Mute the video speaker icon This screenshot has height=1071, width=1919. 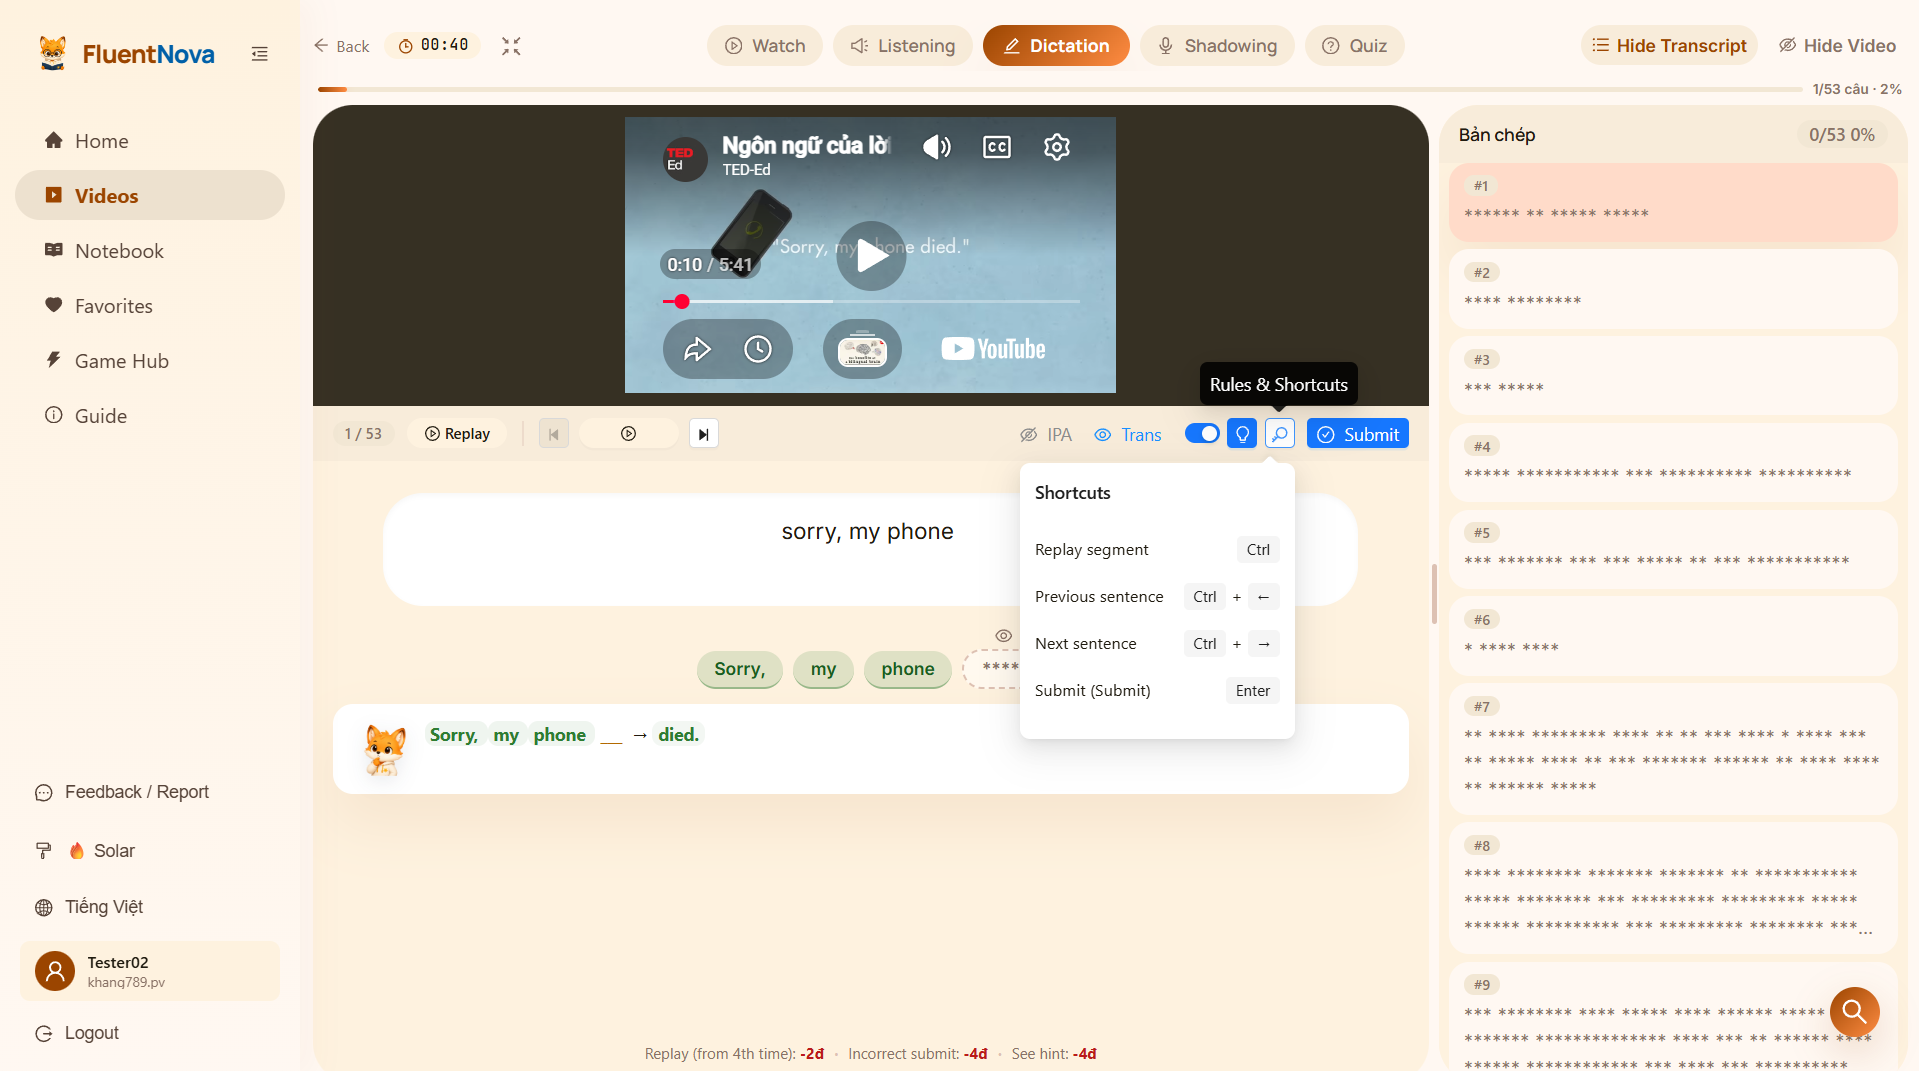(936, 147)
